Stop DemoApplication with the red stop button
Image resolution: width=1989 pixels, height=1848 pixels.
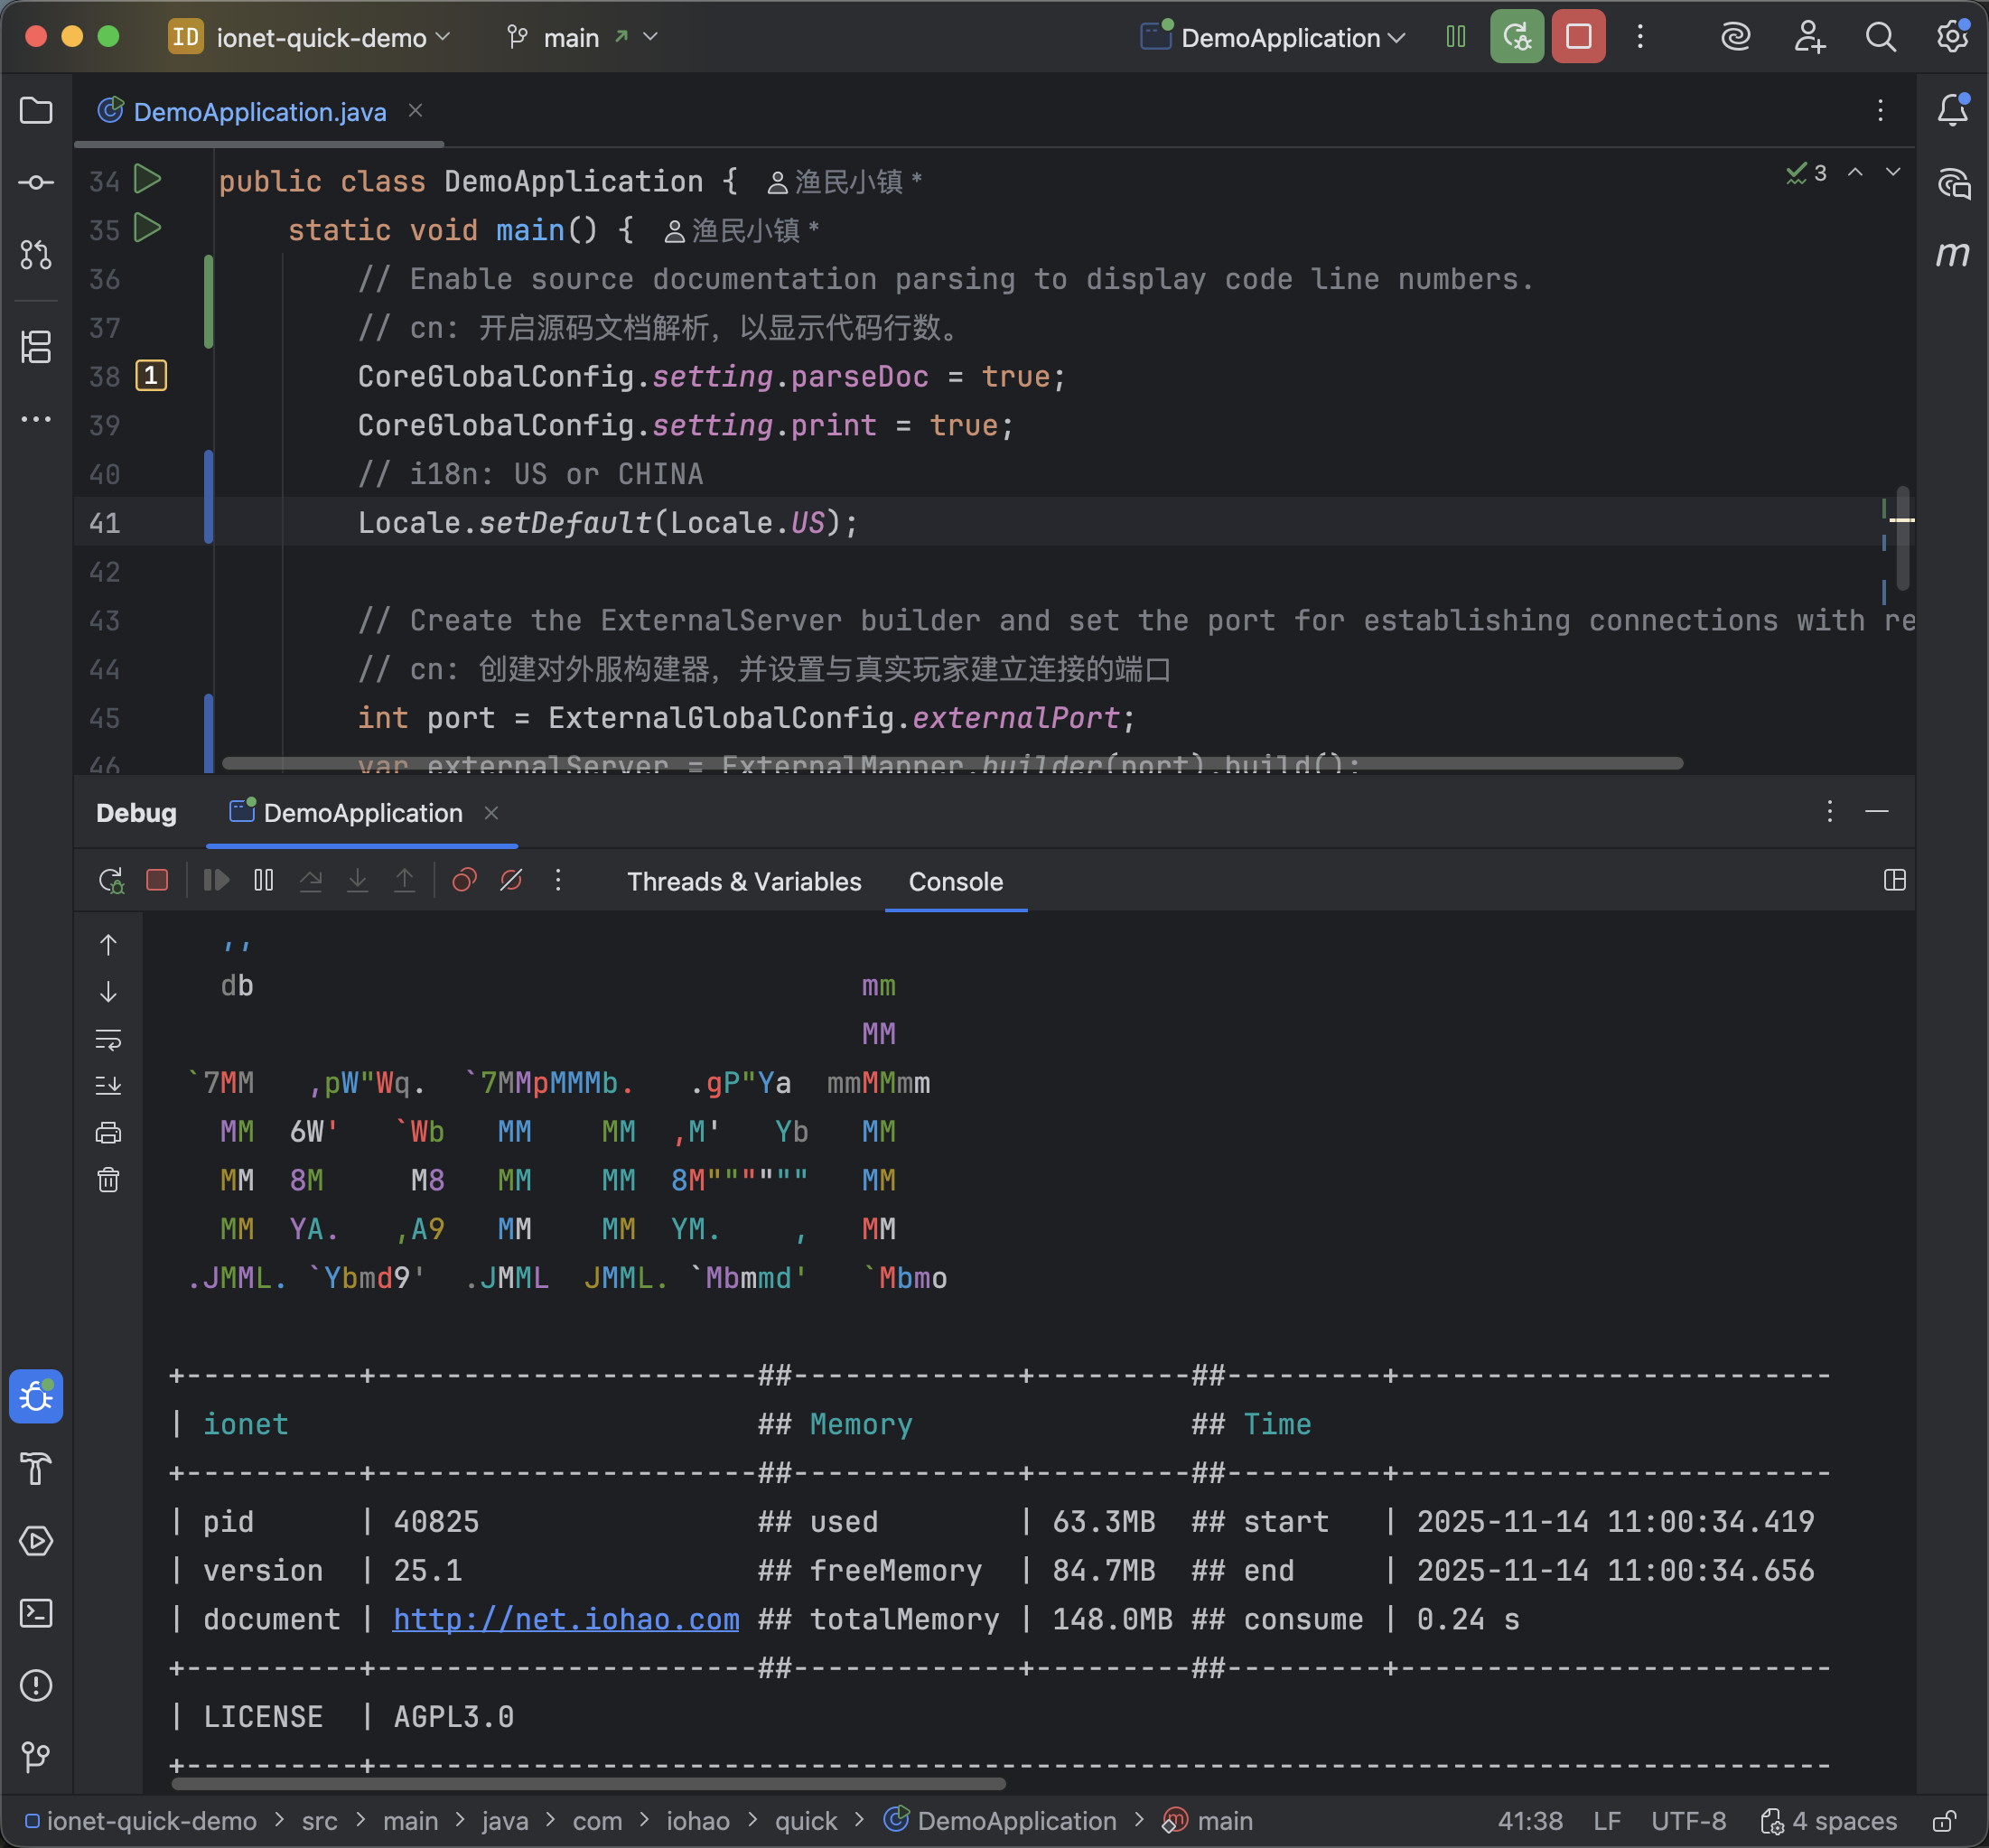[x=1578, y=37]
